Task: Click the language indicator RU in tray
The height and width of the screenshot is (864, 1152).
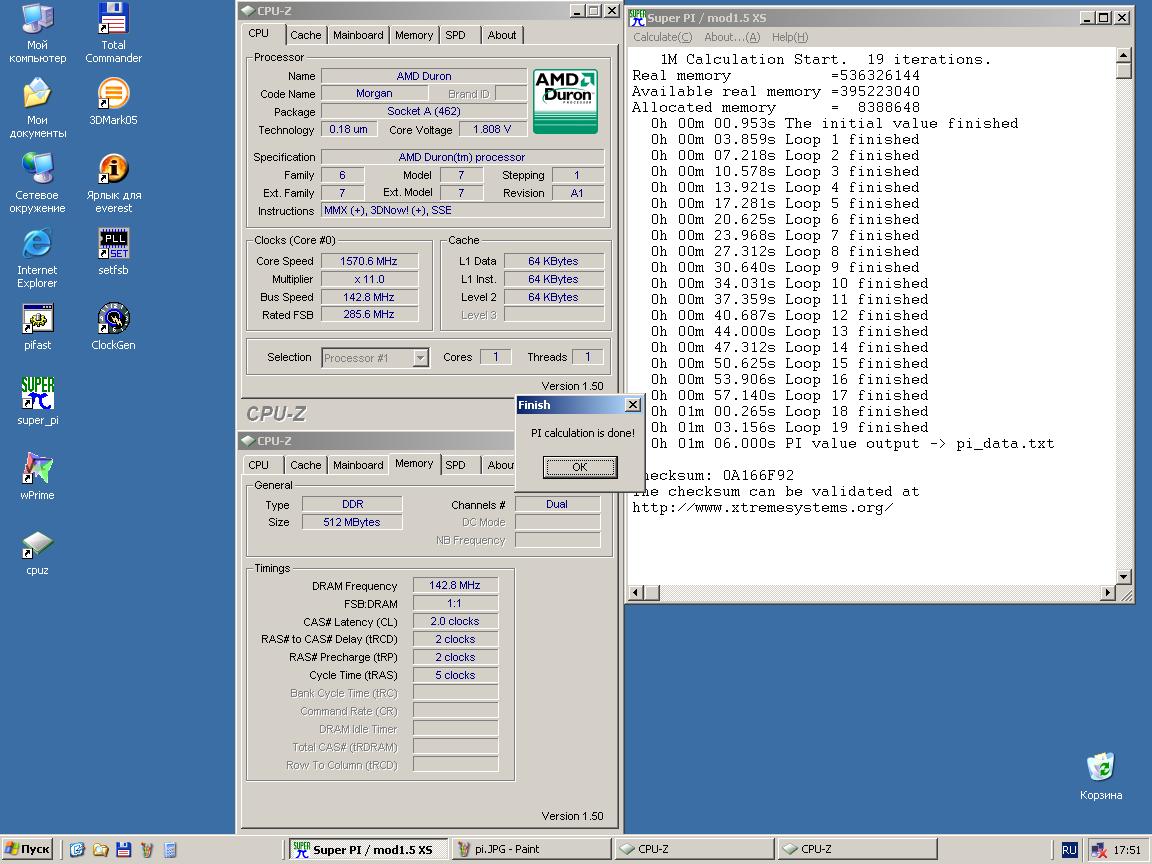Action: (x=1069, y=850)
